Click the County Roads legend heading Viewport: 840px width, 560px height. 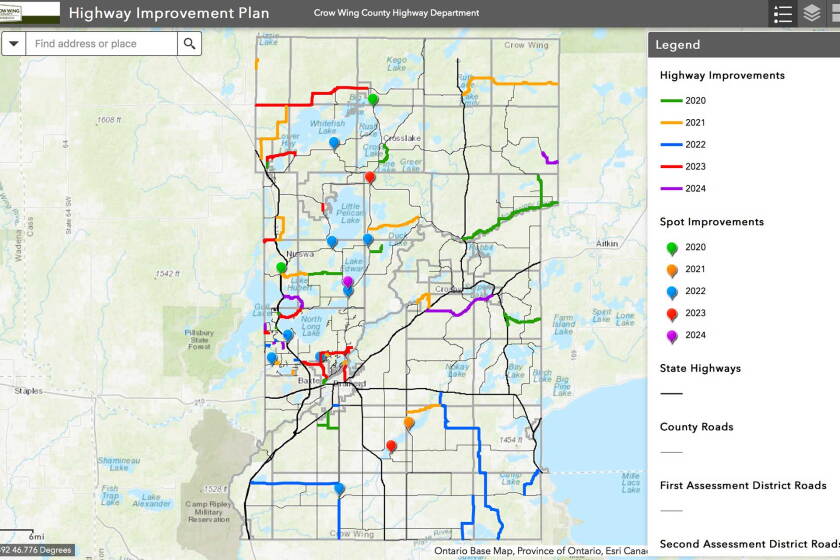[696, 427]
